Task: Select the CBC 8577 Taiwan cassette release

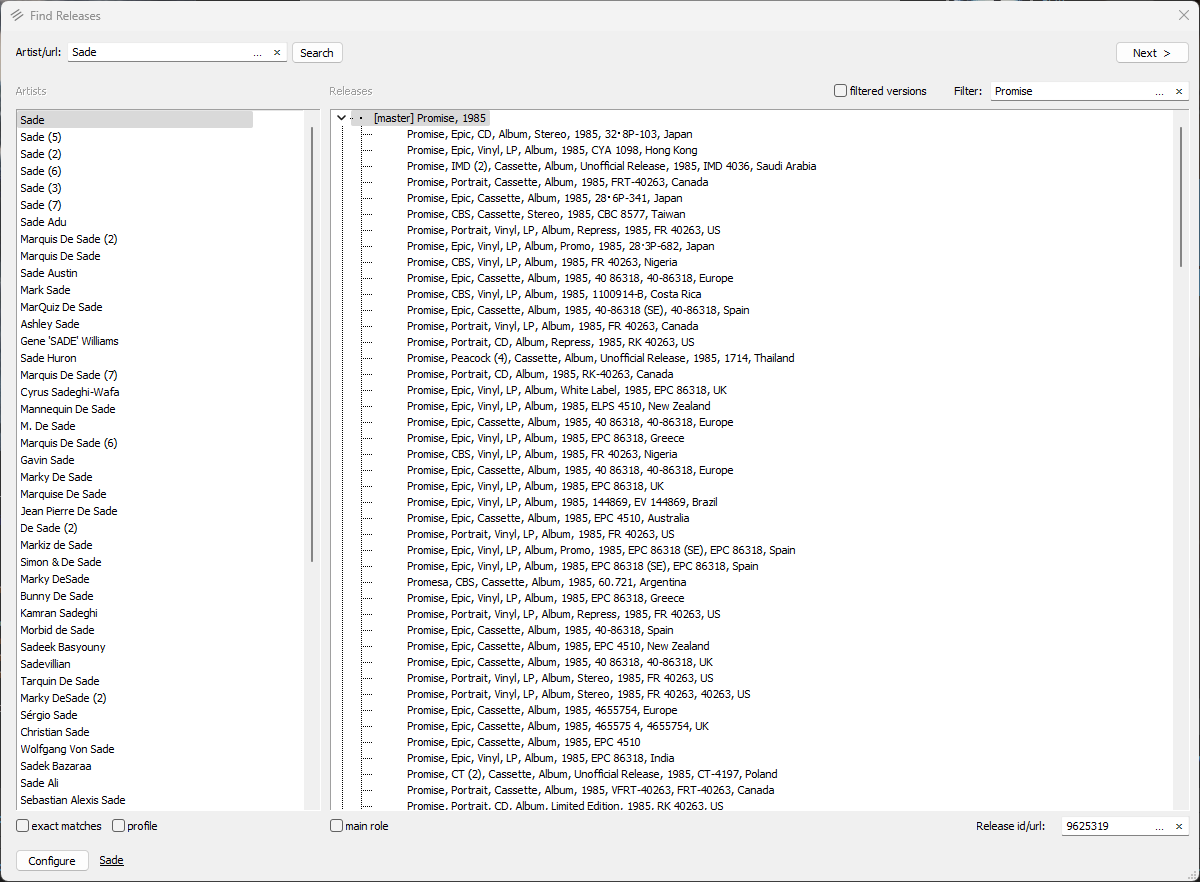Action: [546, 214]
